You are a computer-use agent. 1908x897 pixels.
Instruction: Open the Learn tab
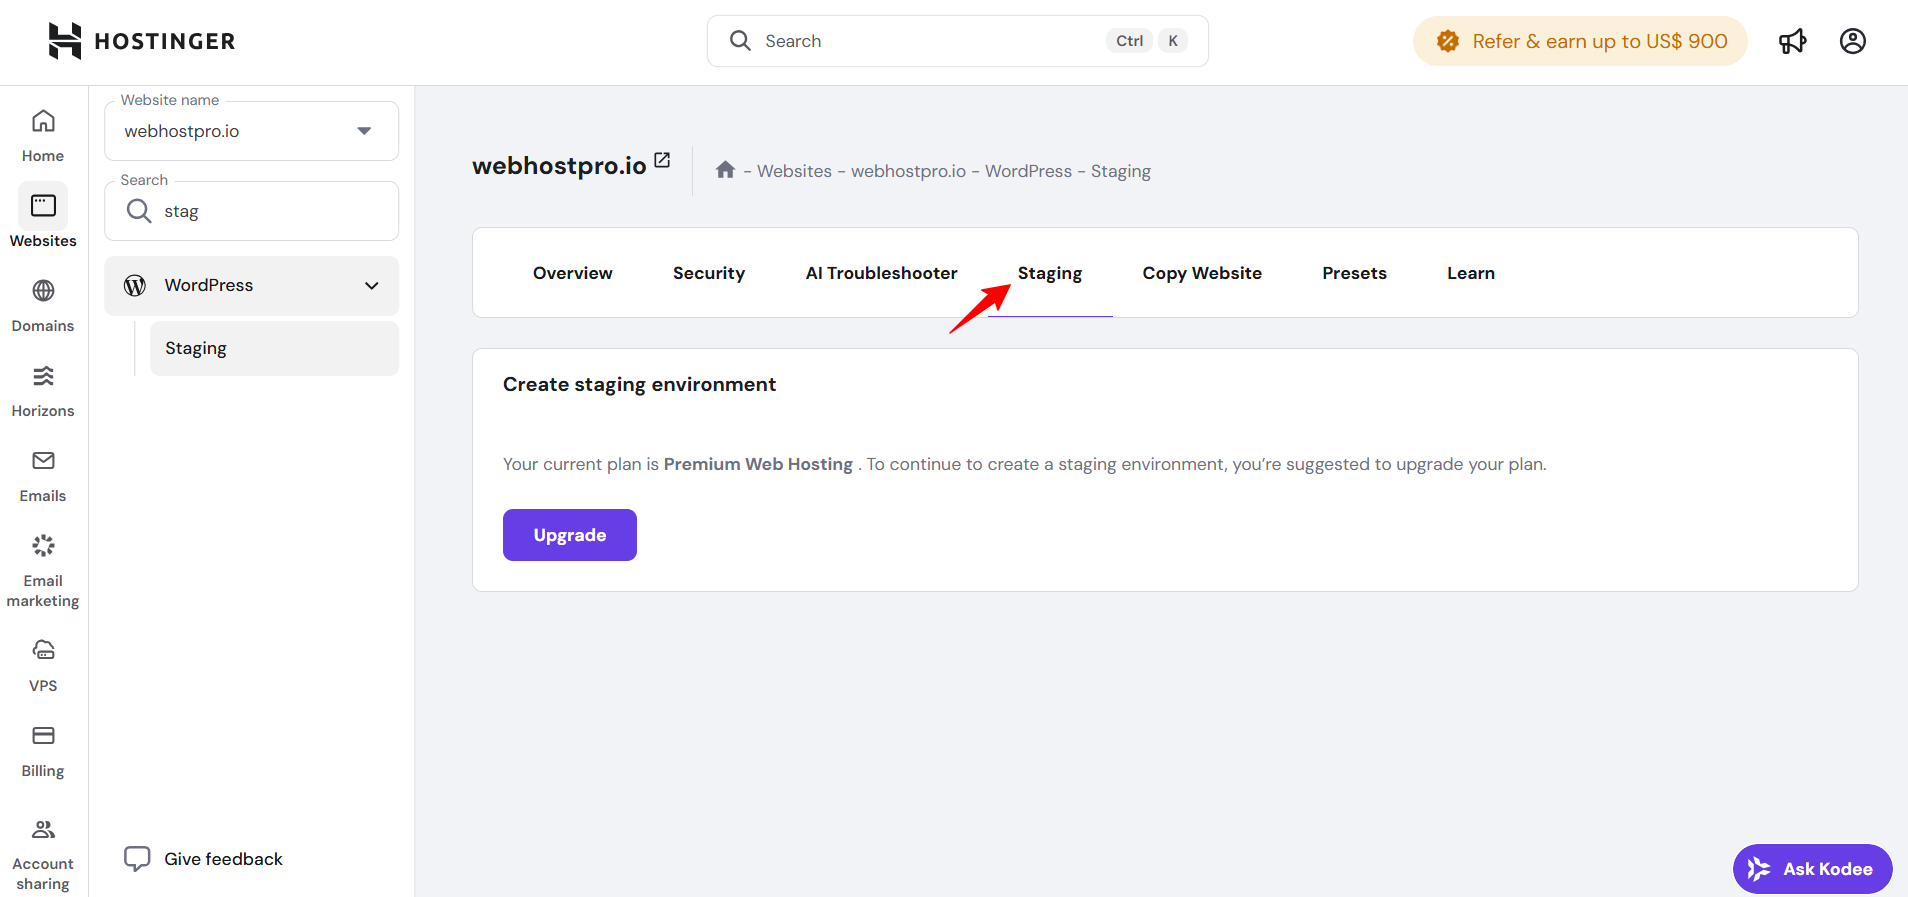point(1471,273)
